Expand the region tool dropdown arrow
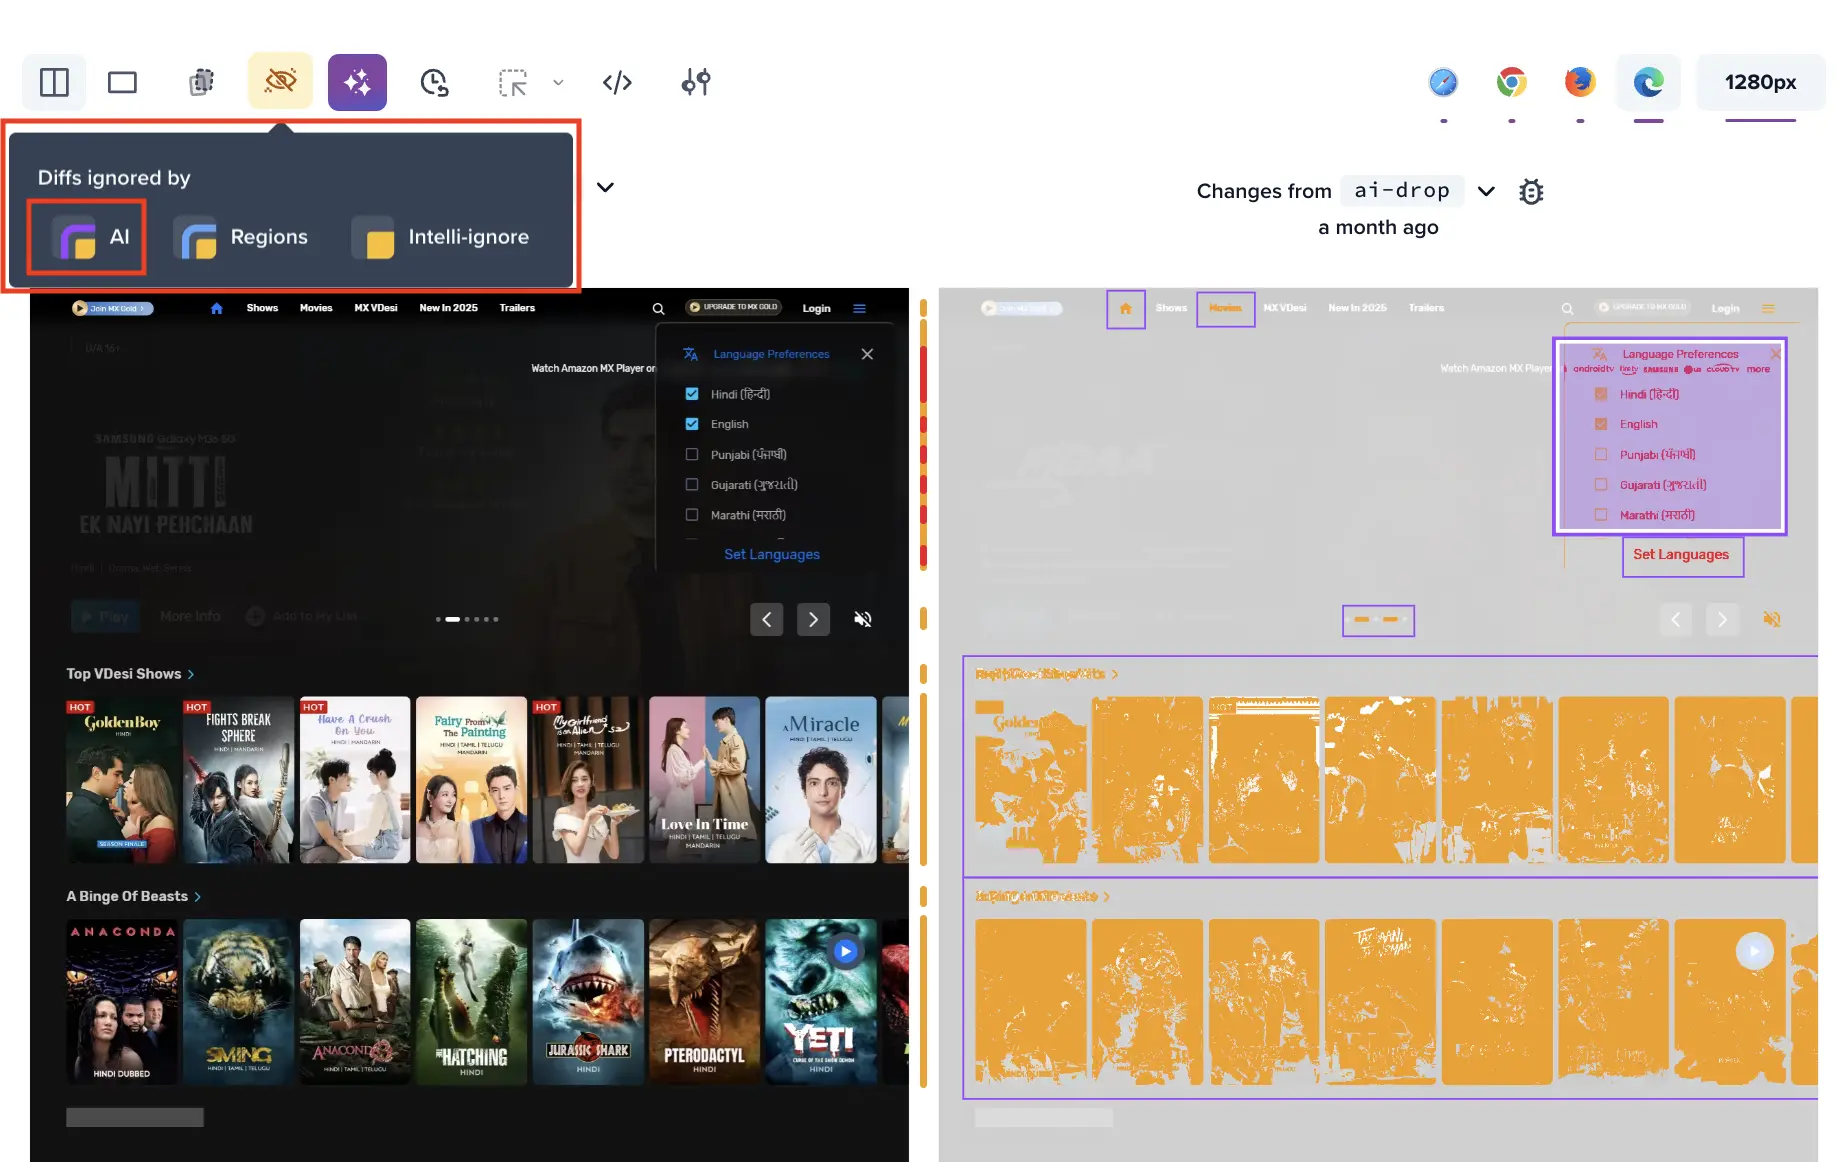The image size is (1836, 1162). point(558,82)
